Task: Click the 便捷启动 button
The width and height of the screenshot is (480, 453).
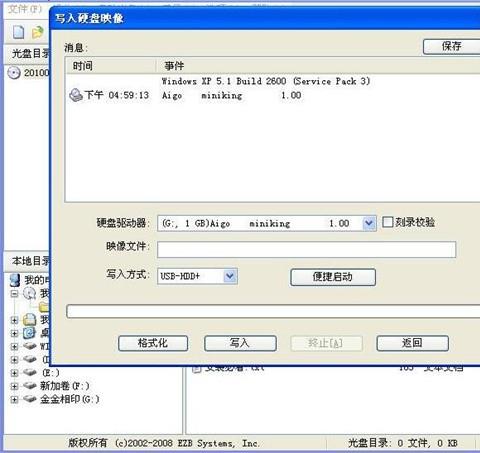Action: [x=333, y=277]
